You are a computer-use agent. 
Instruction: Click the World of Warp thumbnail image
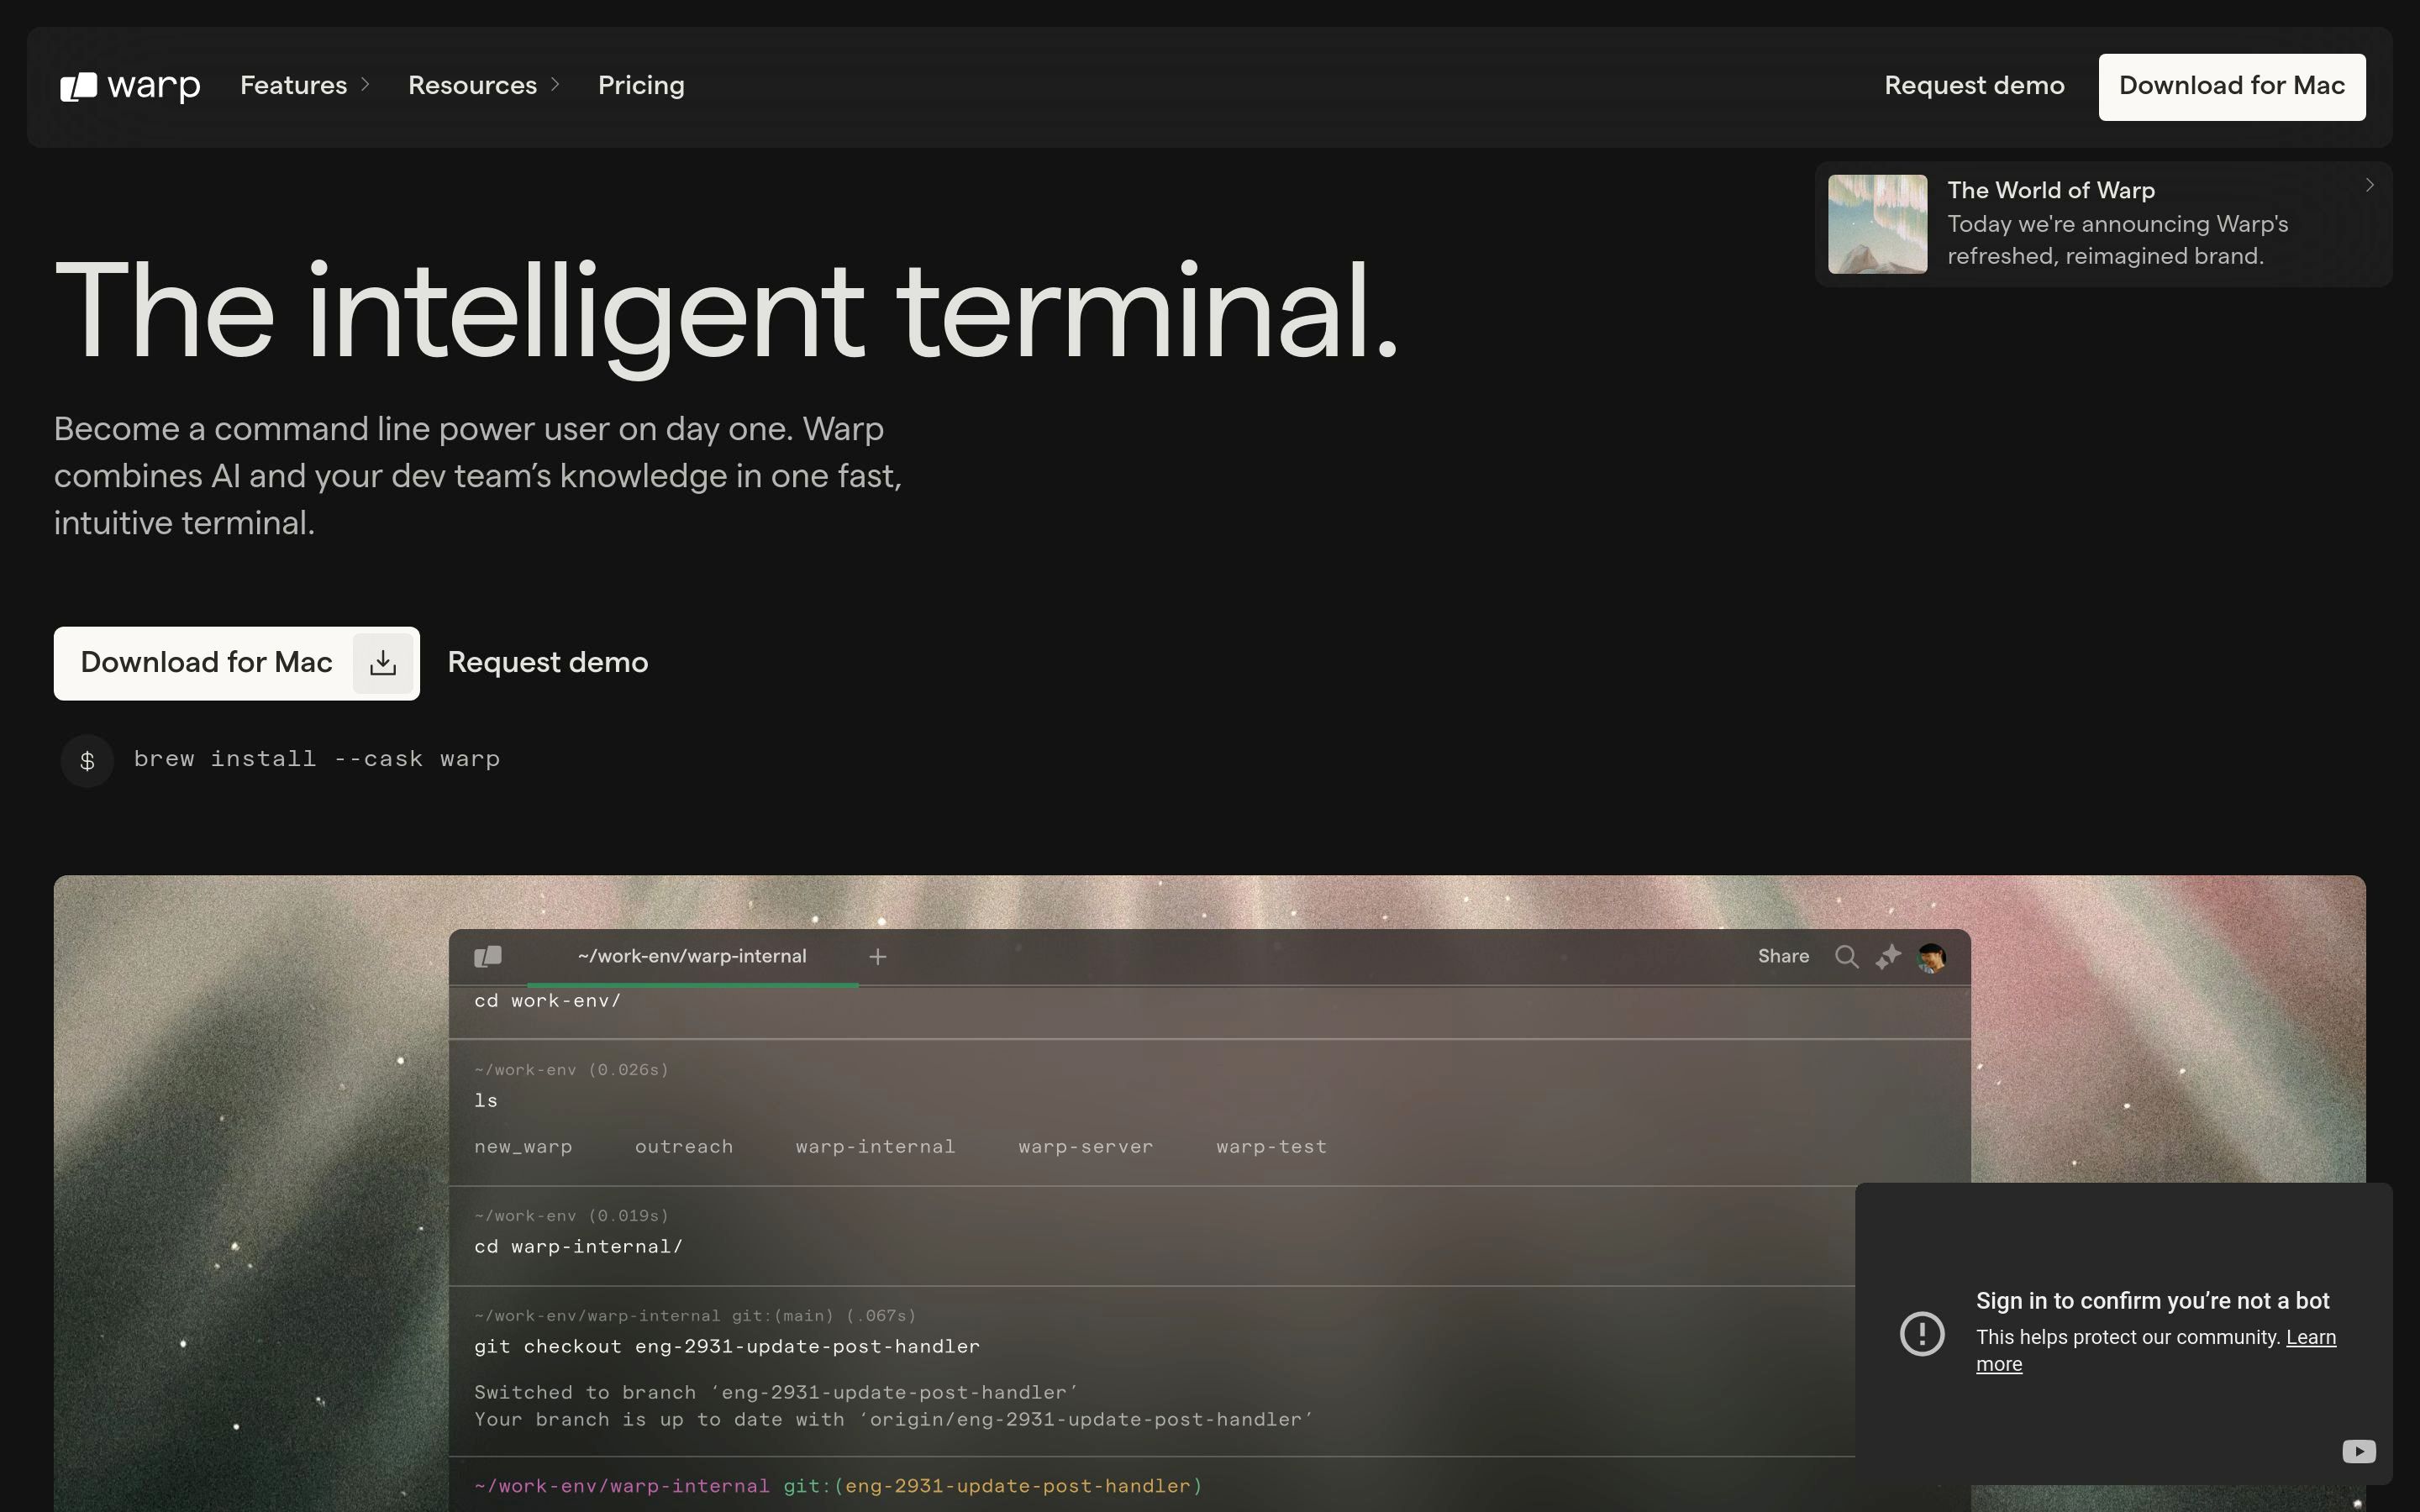pyautogui.click(x=1877, y=224)
